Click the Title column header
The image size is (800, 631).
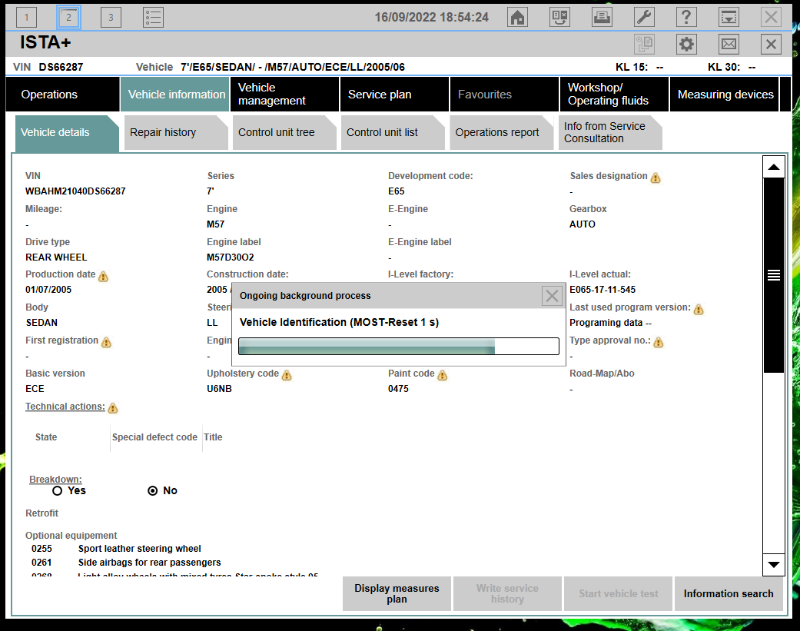point(213,437)
